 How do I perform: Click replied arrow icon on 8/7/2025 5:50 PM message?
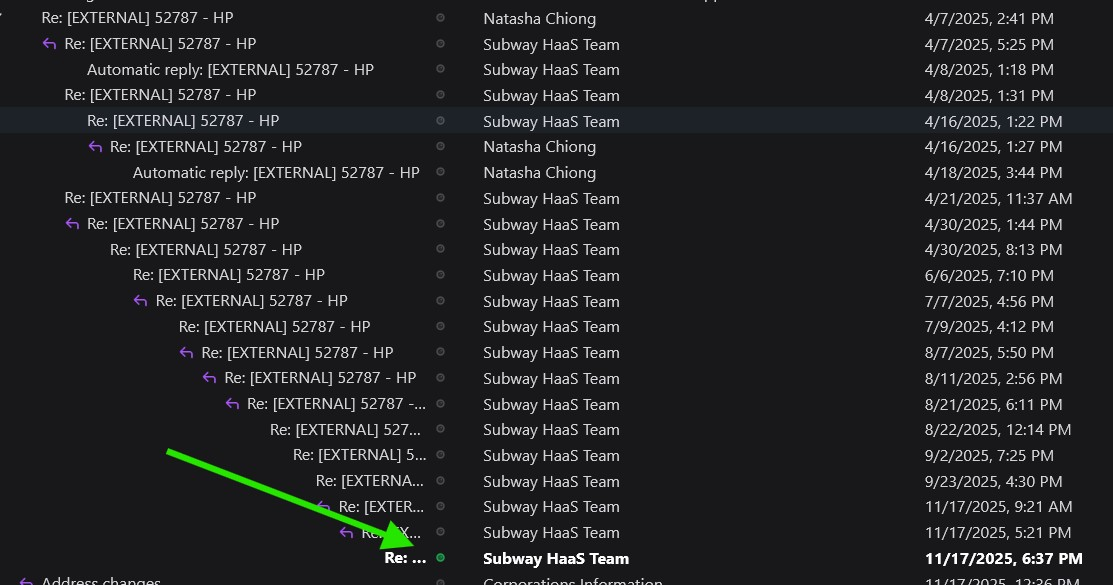point(187,352)
